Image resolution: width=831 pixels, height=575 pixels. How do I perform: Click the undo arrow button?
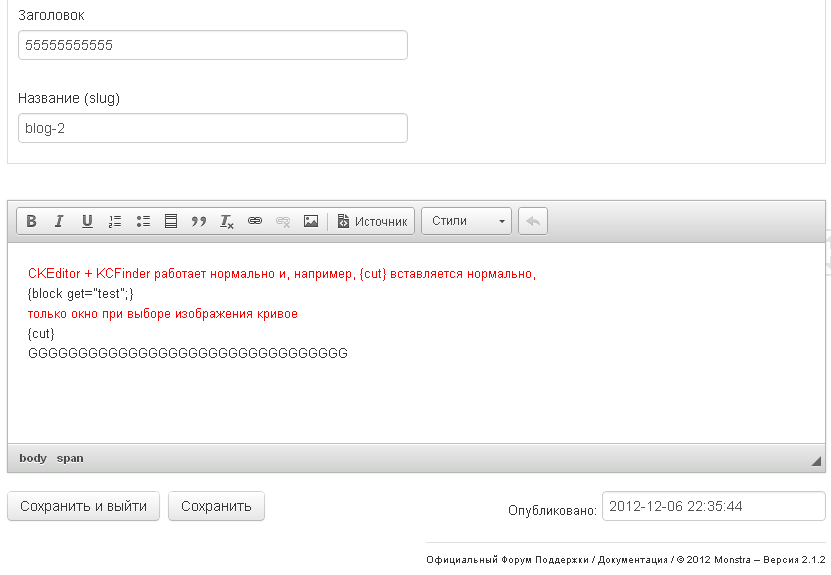(x=533, y=221)
